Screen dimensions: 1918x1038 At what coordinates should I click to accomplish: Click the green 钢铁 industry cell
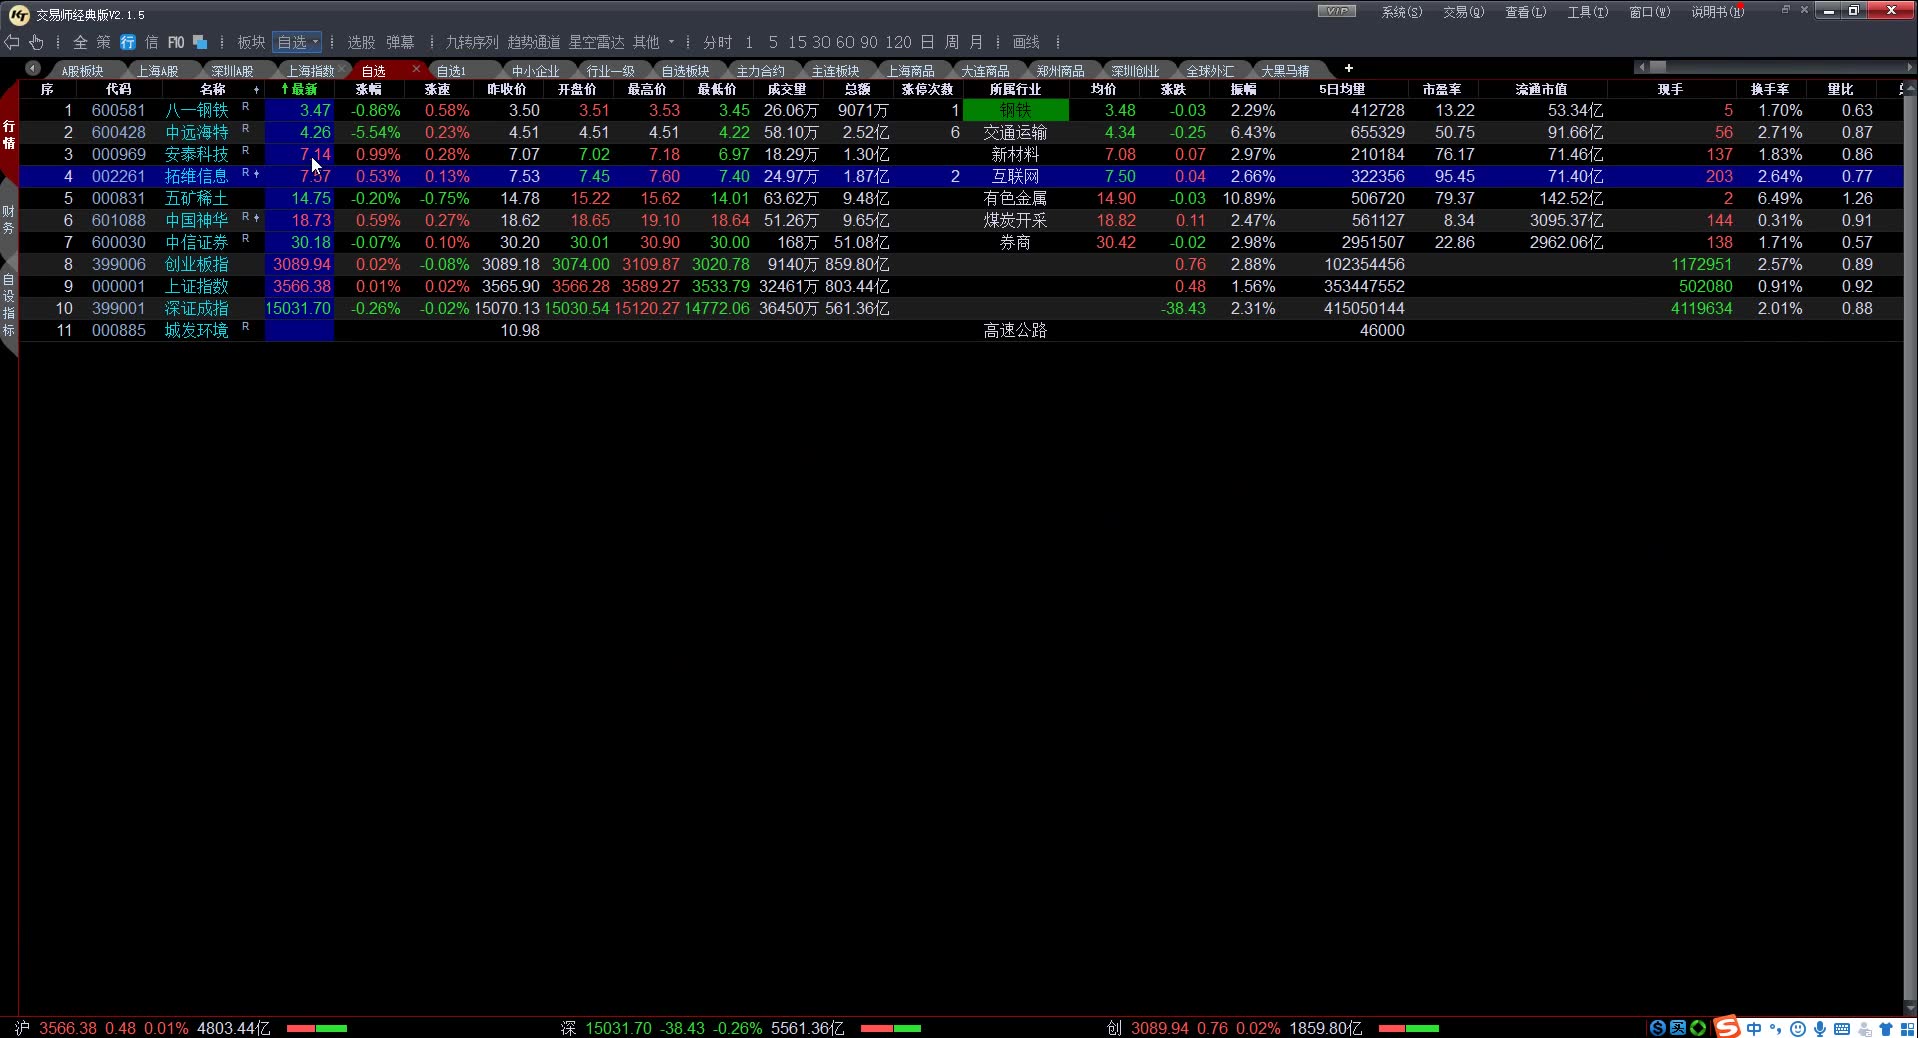click(x=1015, y=110)
